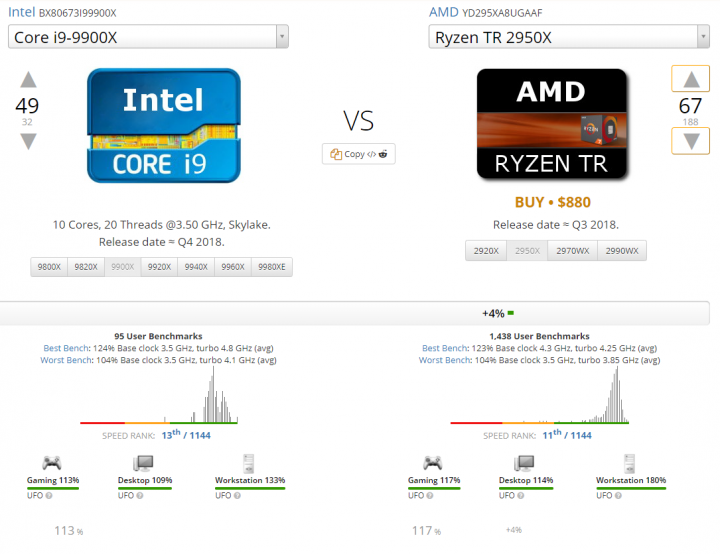Click the AMD Desktop 114% monitor icon
Image resolution: width=720 pixels, height=554 pixels.
coord(524,463)
